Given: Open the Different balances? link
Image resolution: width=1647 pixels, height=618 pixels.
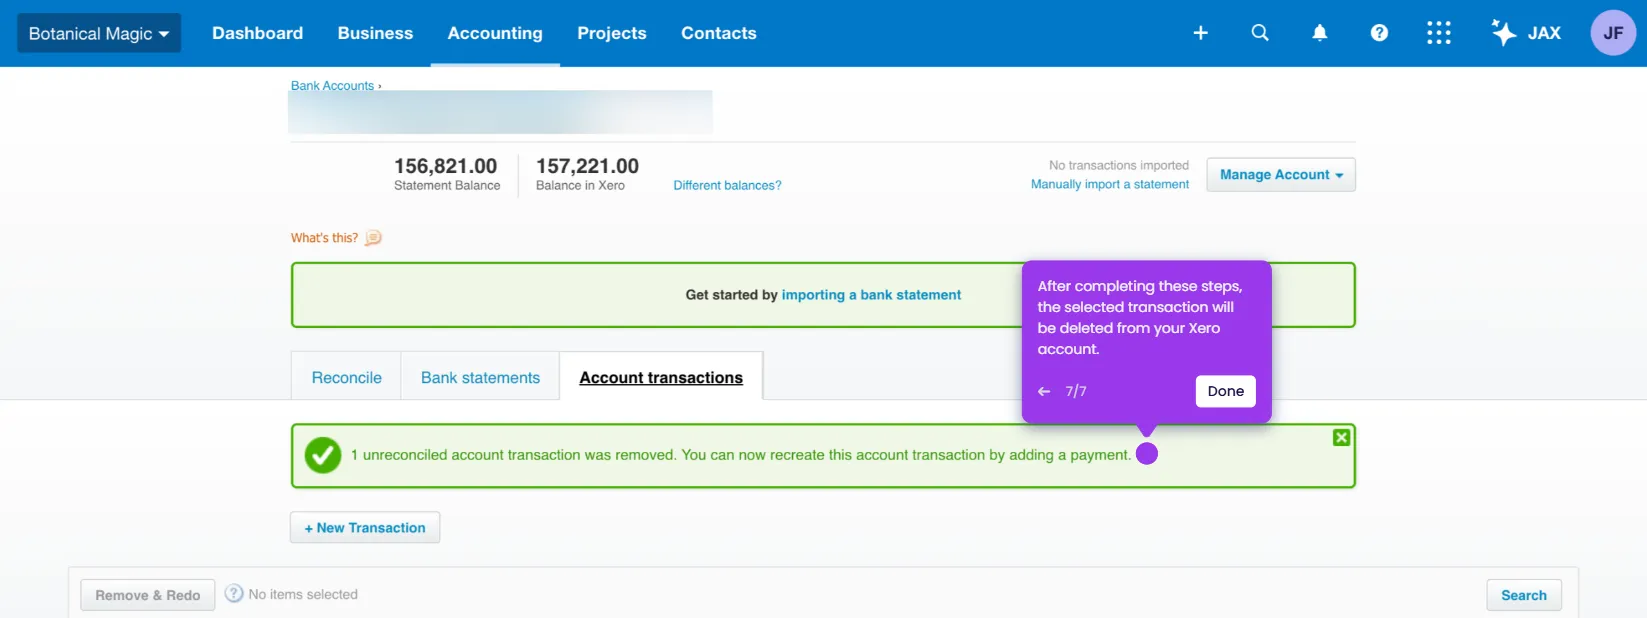Looking at the screenshot, I should (x=727, y=185).
